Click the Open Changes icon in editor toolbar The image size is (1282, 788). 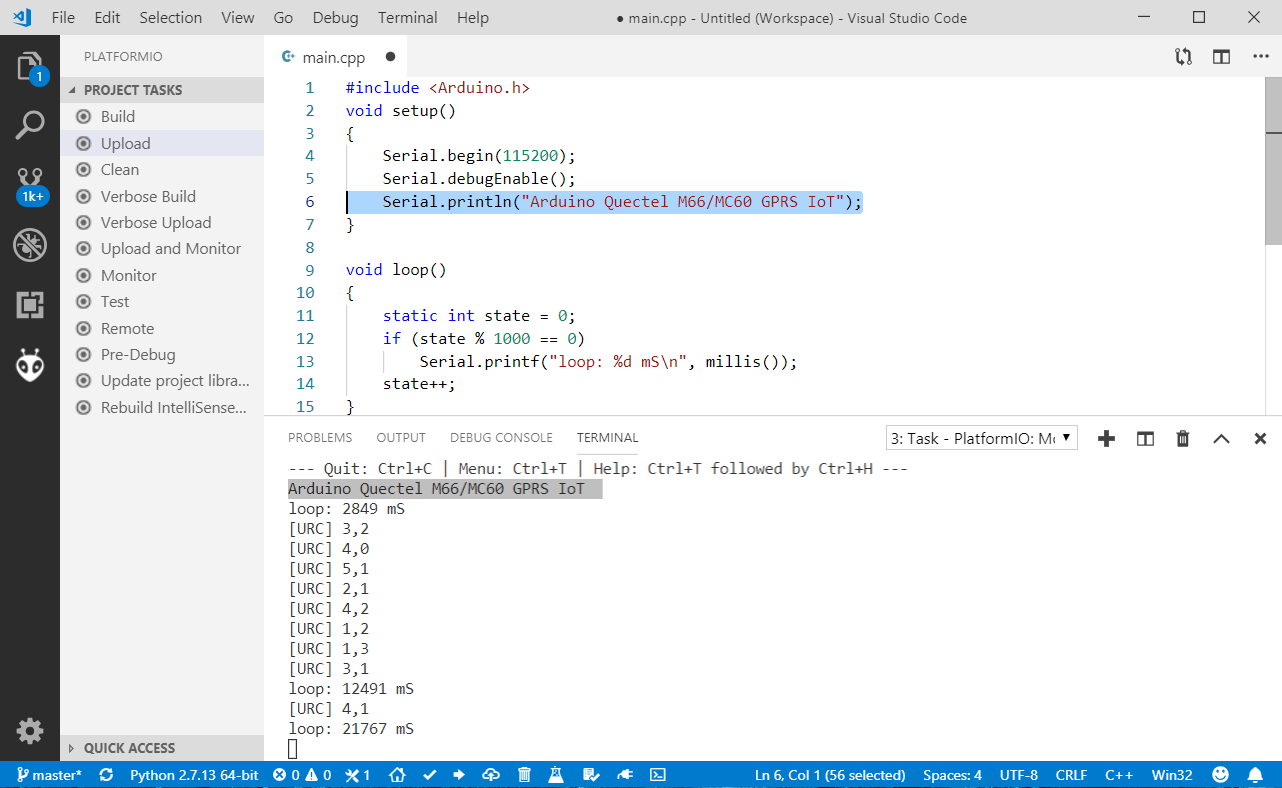click(1183, 57)
